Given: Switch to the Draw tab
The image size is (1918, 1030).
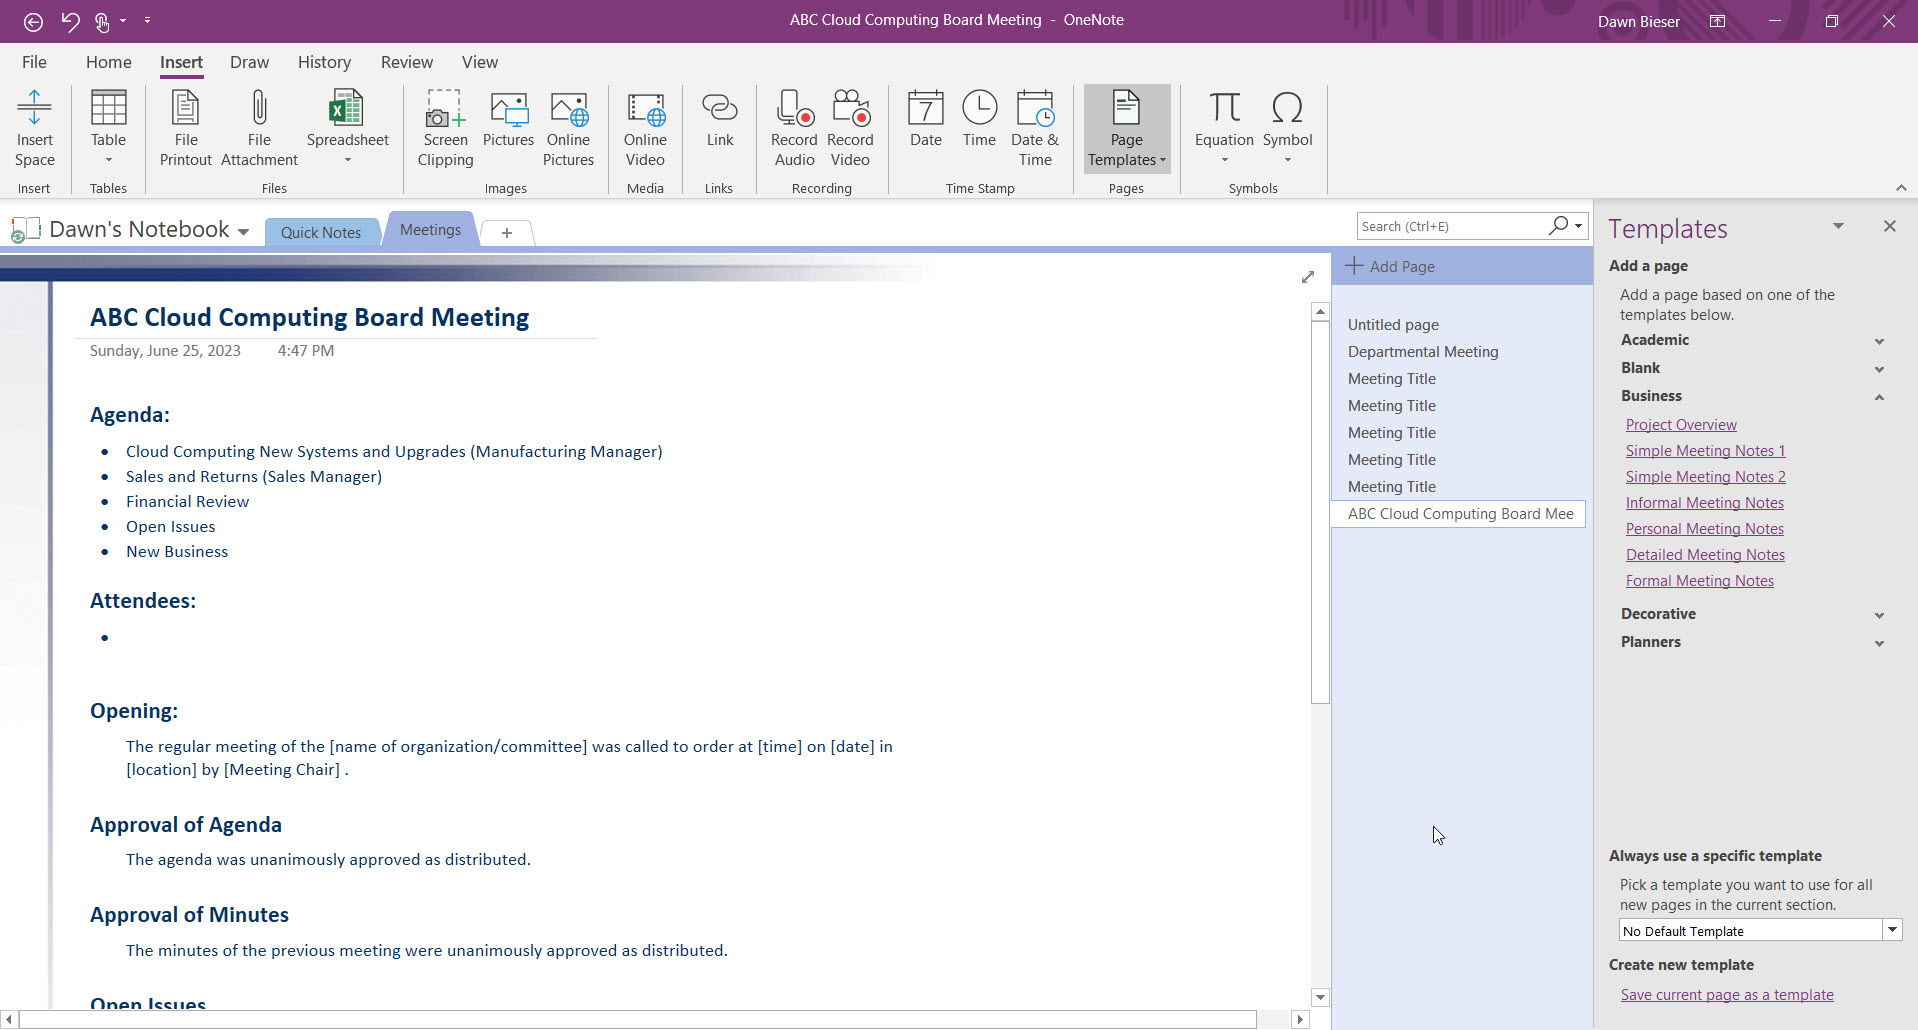Looking at the screenshot, I should [x=249, y=62].
